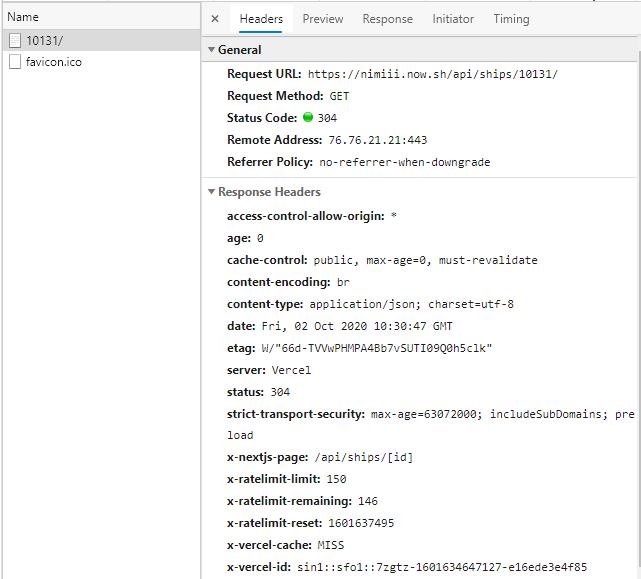Click the age header value 0
This screenshot has height=579, width=641.
pos(260,238)
